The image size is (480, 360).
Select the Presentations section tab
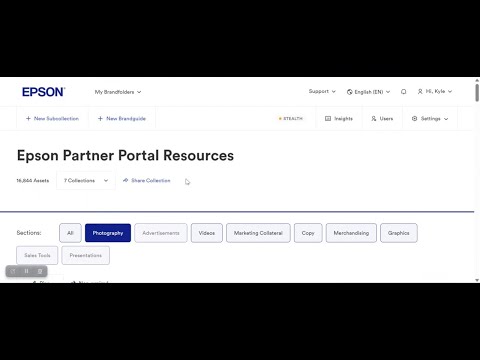(86, 255)
